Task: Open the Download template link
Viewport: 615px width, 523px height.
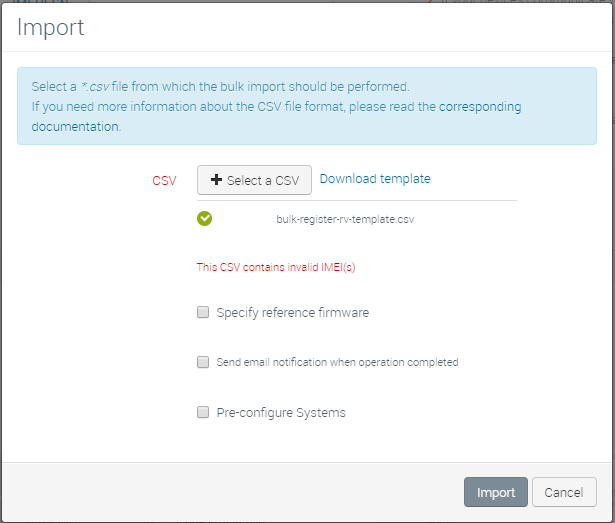Action: pyautogui.click(x=375, y=179)
